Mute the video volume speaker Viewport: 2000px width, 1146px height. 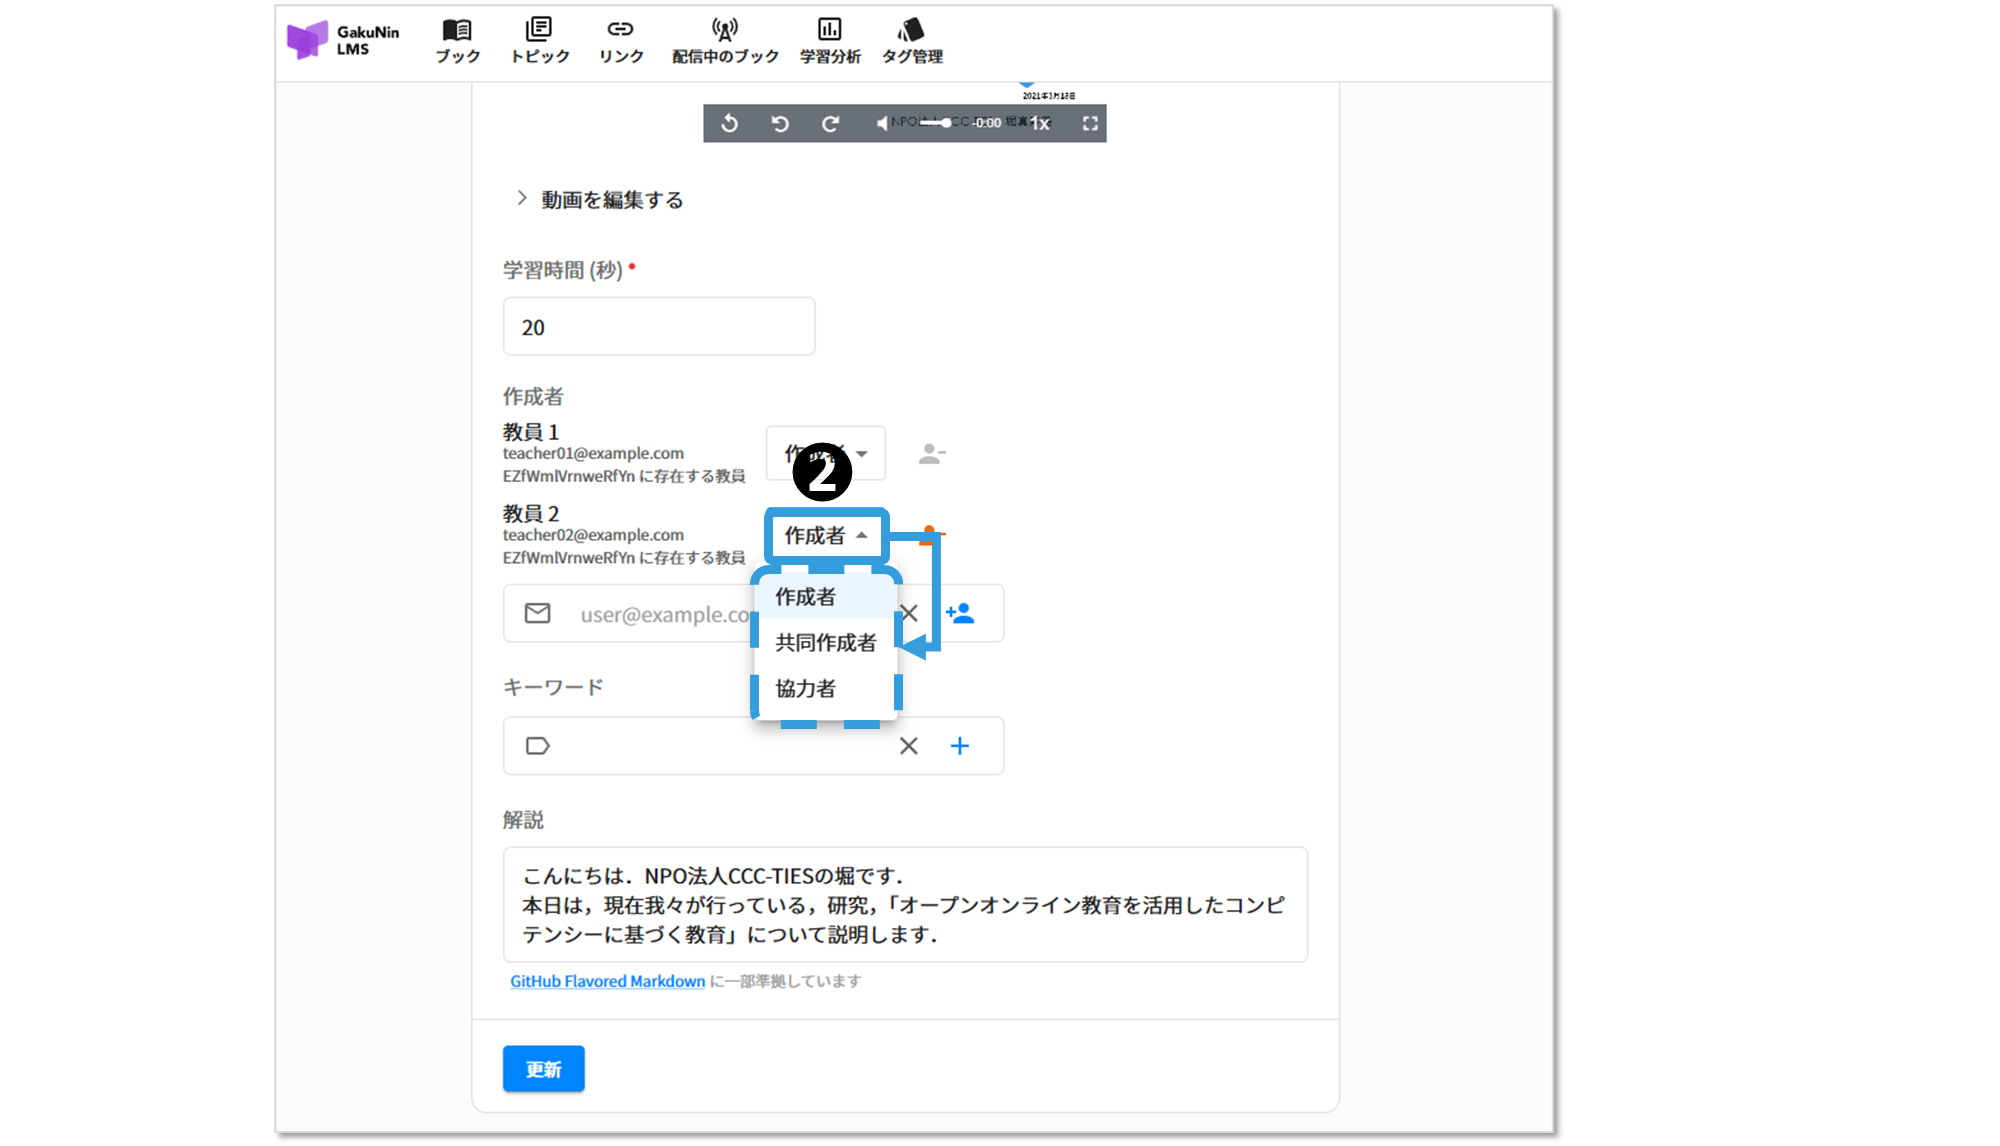click(881, 123)
